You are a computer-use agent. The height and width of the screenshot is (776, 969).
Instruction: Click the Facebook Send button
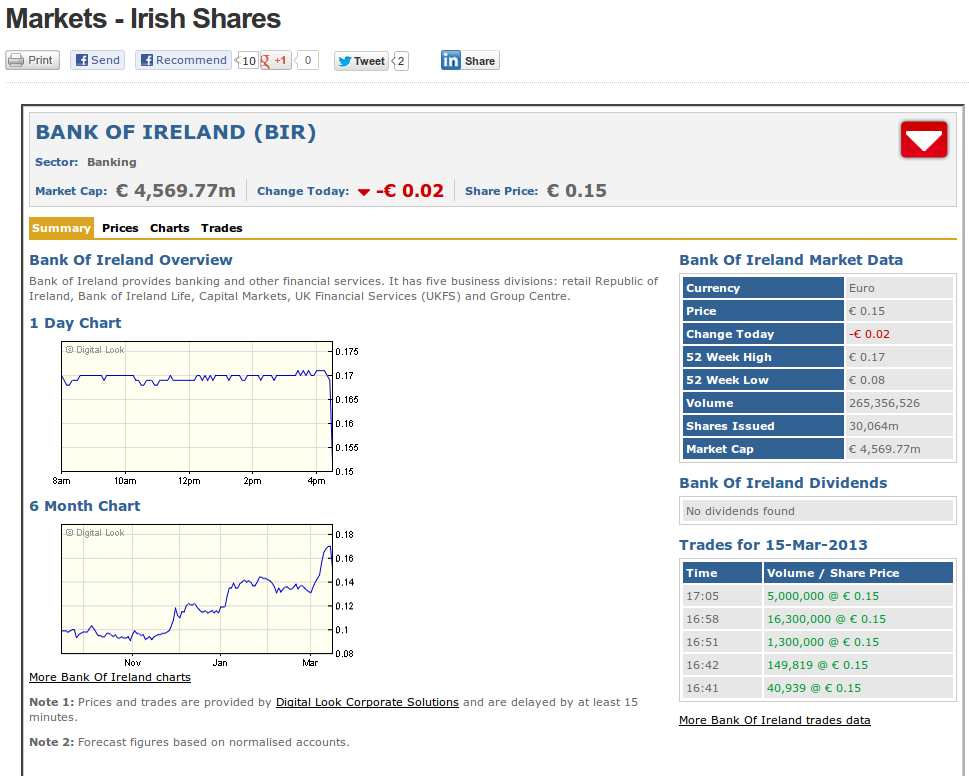click(97, 60)
